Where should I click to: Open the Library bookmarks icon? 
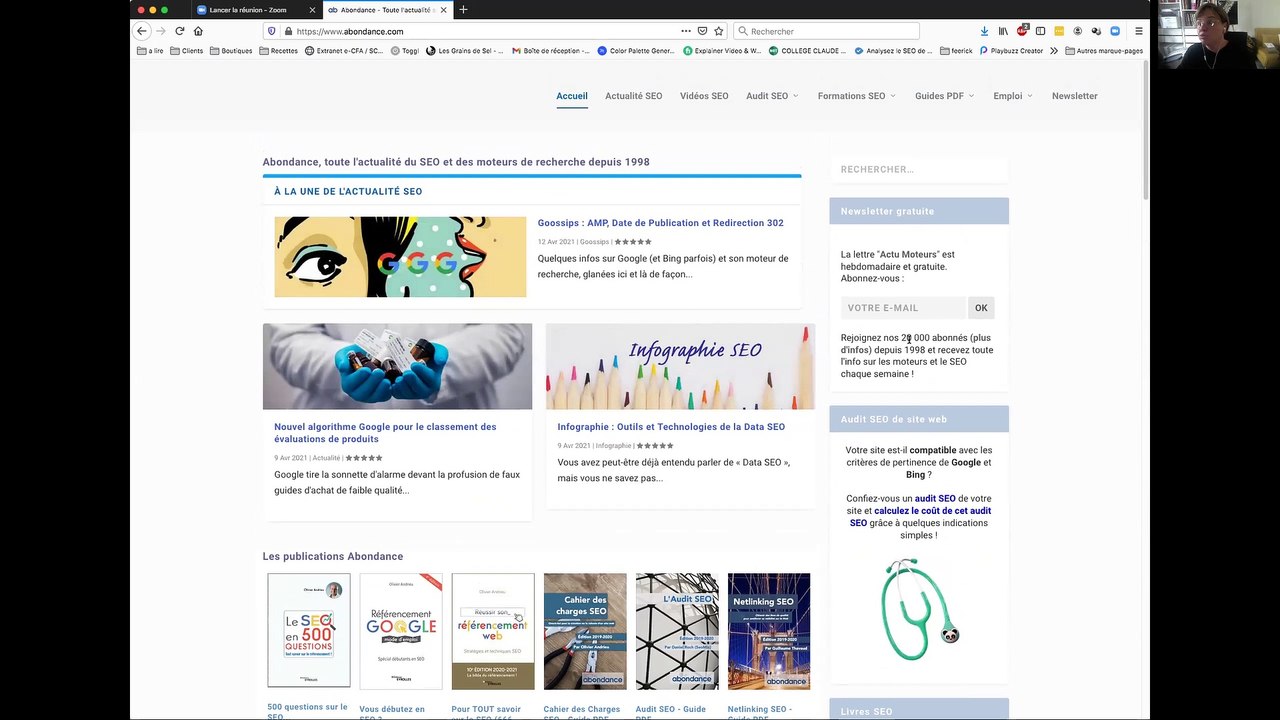[1003, 31]
